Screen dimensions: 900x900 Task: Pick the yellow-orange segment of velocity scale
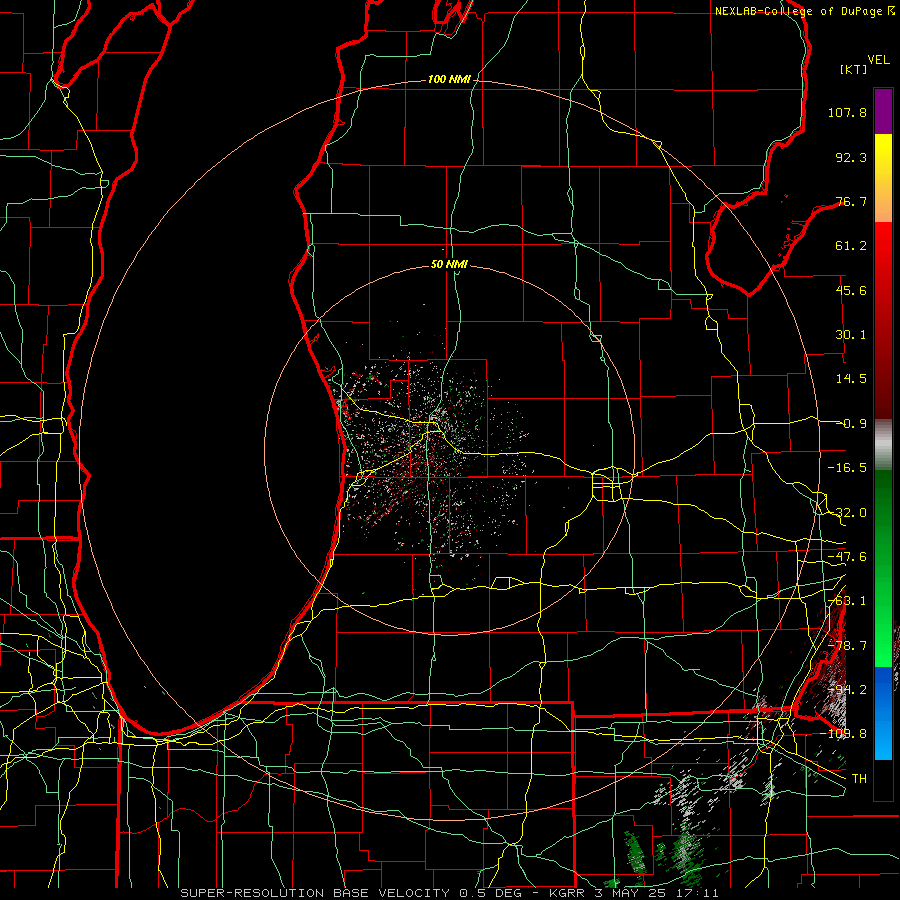(x=883, y=178)
